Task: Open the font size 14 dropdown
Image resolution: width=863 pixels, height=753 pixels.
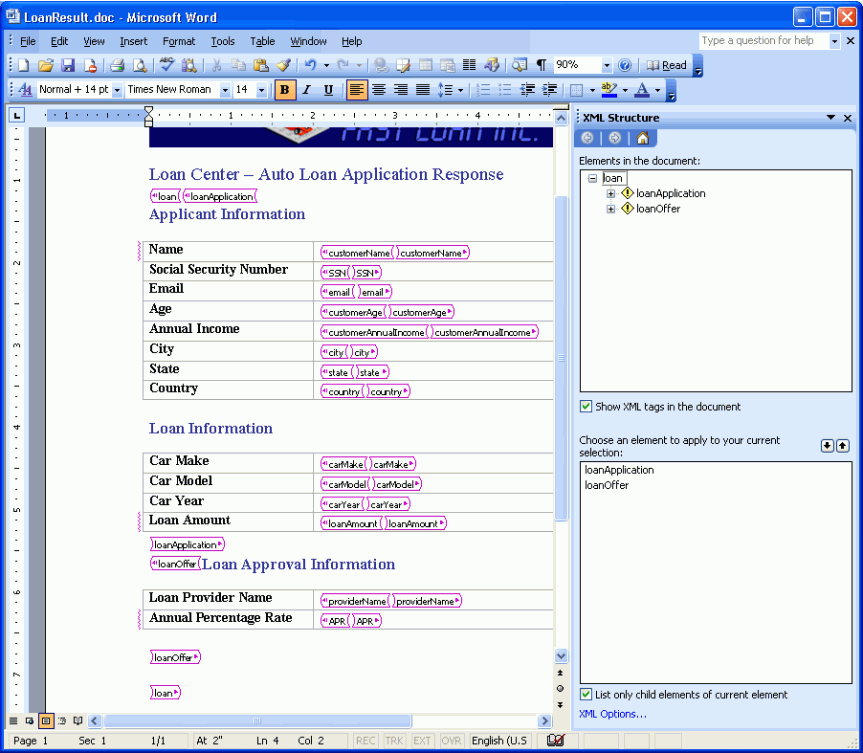Action: coord(261,90)
